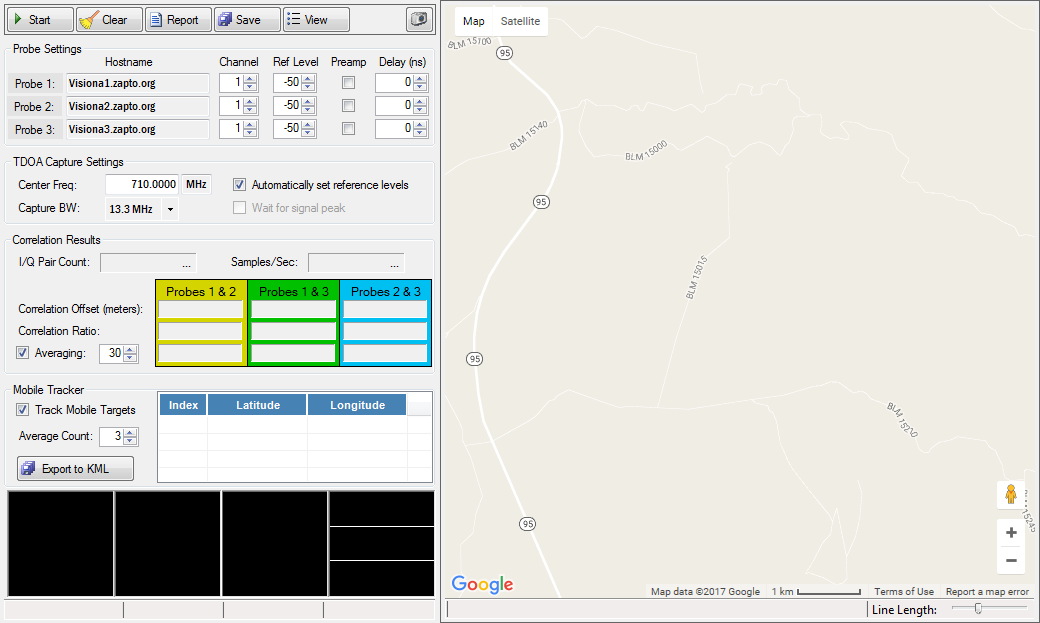Enable Preamp for Probe 1
This screenshot has width=1040, height=623.
pyautogui.click(x=349, y=83)
